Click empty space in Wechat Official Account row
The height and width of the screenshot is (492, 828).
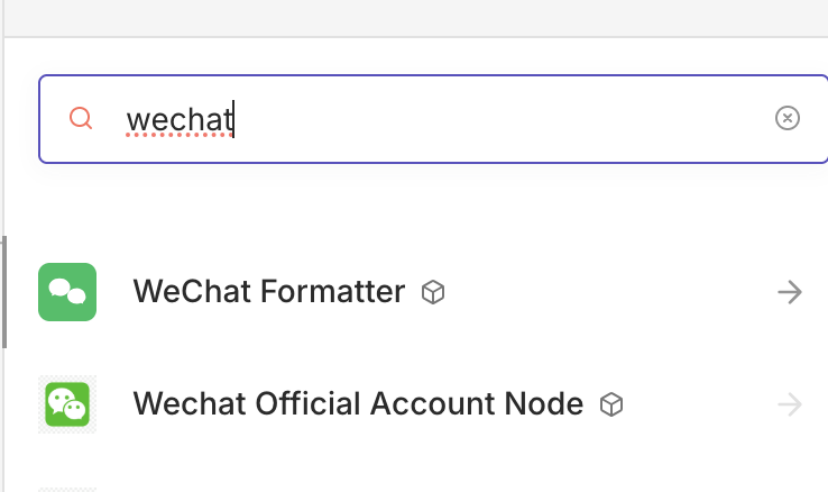pos(700,404)
